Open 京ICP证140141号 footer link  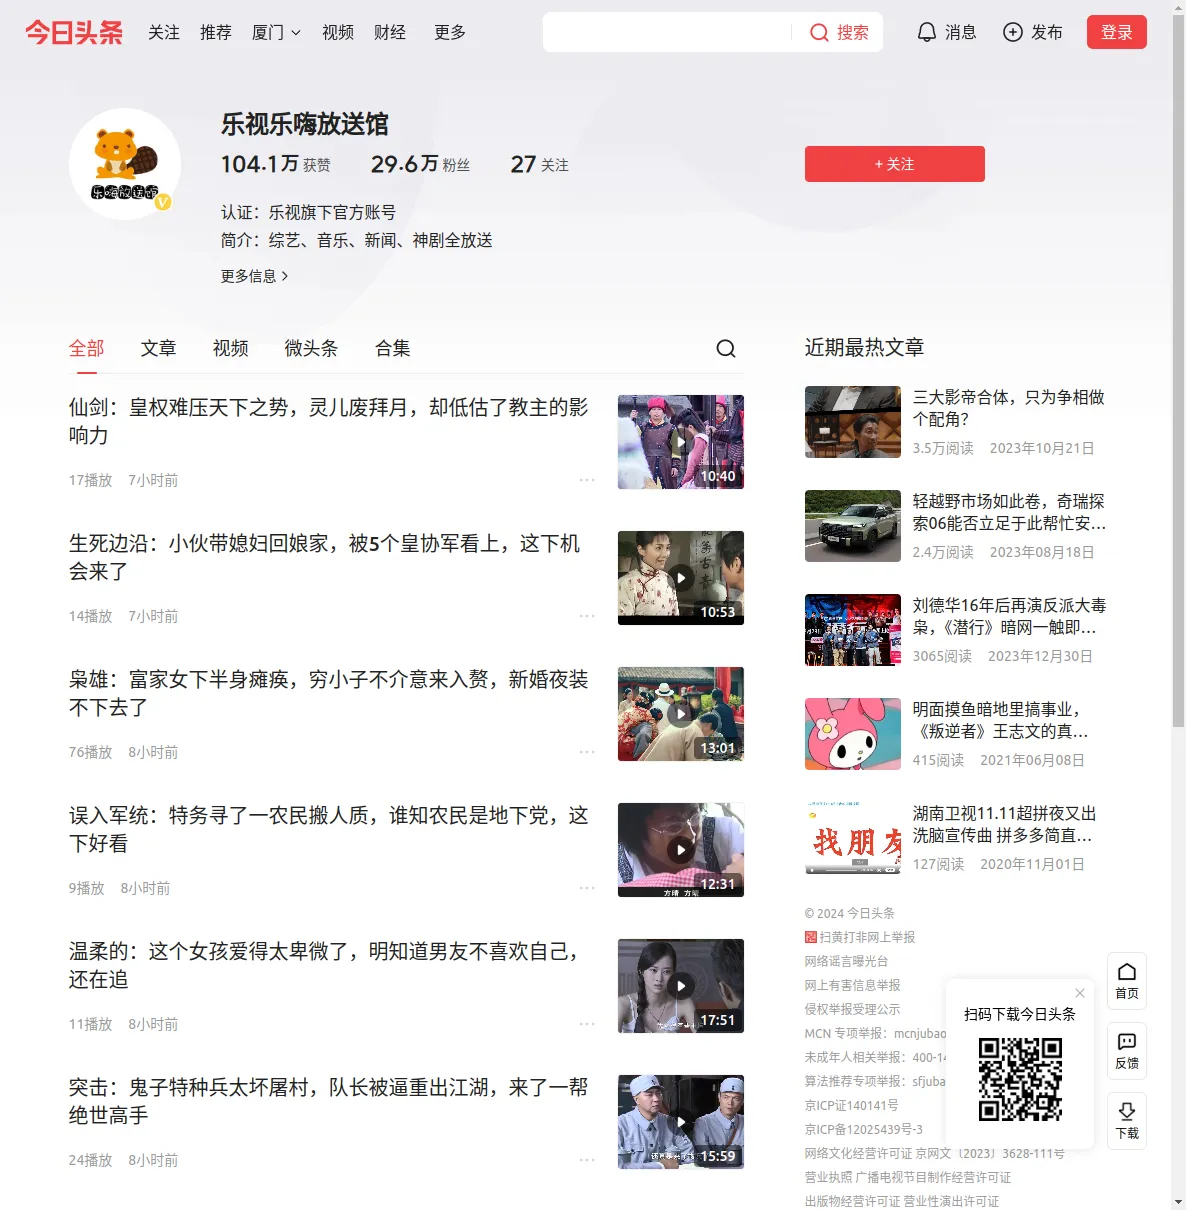[851, 1105]
